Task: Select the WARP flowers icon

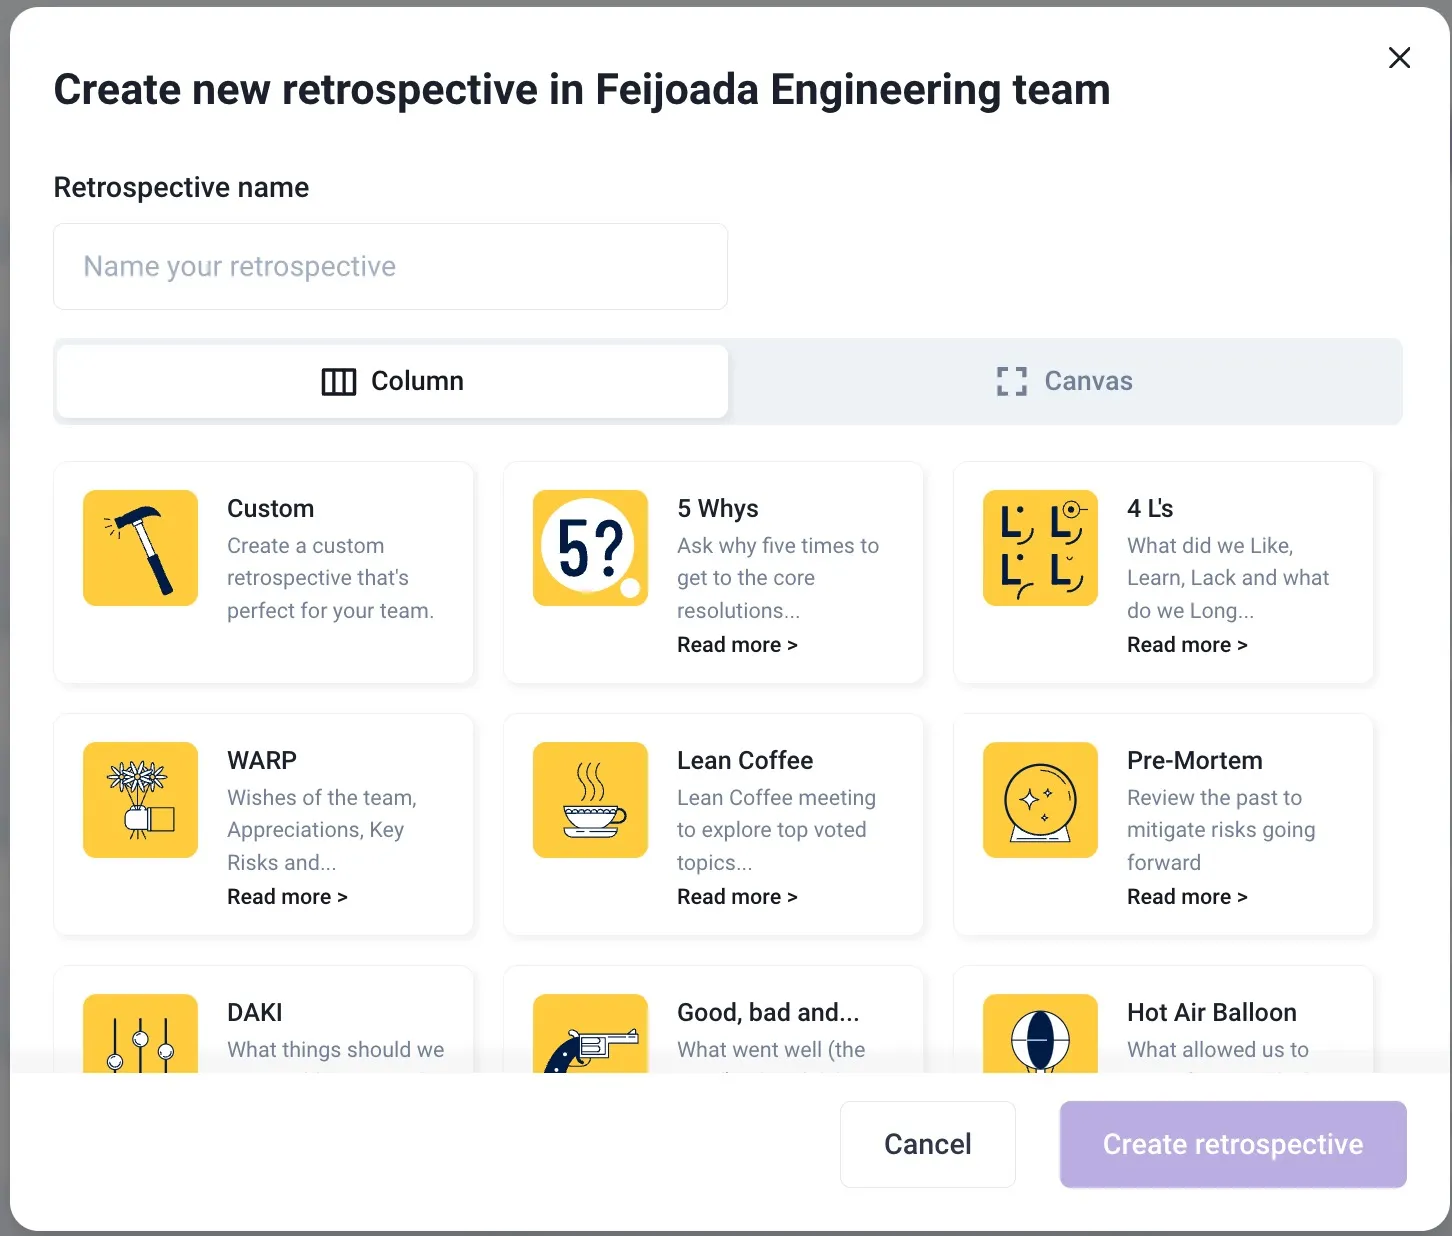Action: pyautogui.click(x=140, y=800)
